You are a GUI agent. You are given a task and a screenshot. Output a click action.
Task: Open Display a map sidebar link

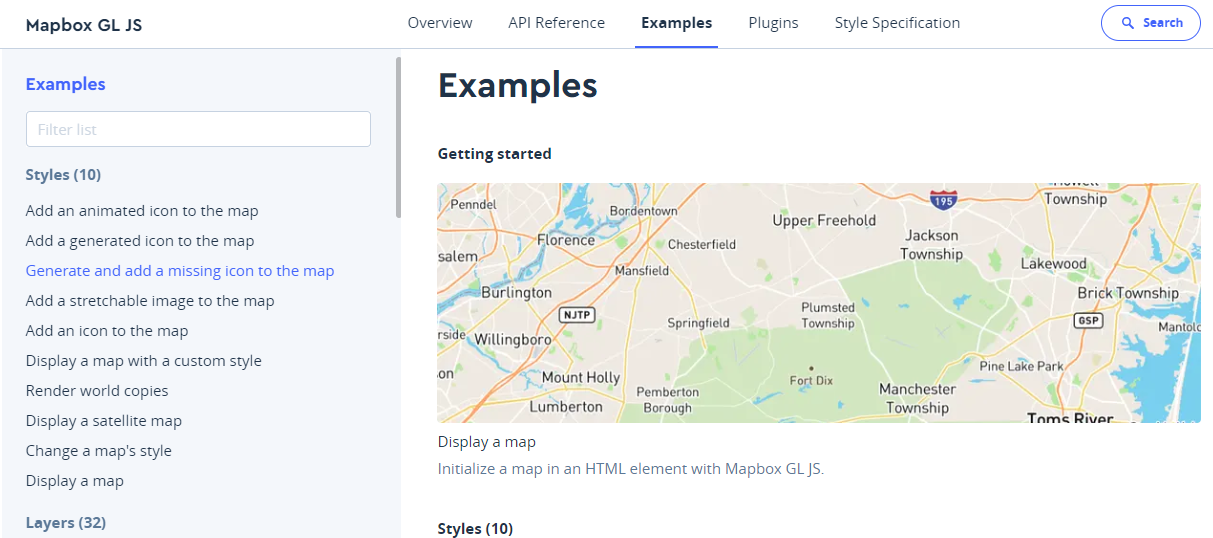75,481
